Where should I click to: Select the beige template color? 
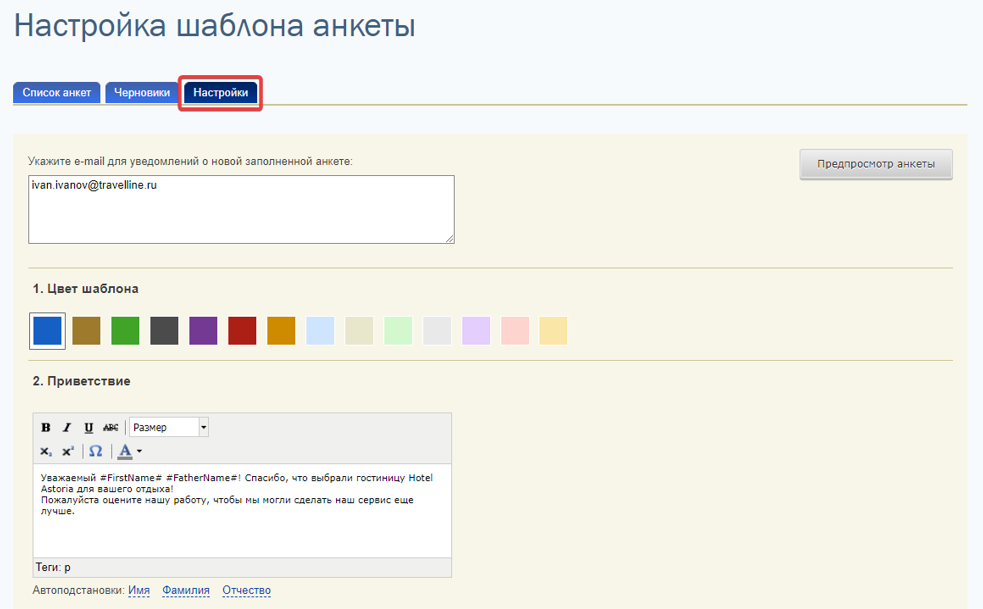coord(359,331)
